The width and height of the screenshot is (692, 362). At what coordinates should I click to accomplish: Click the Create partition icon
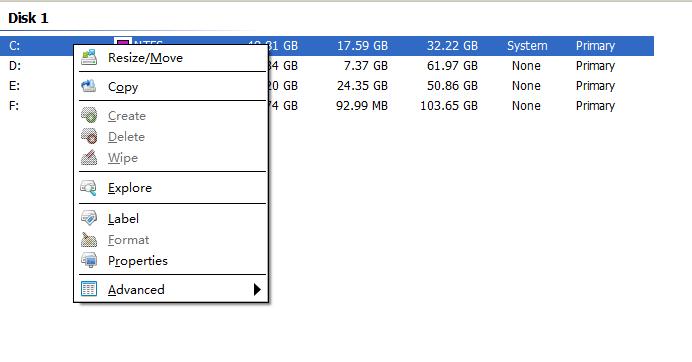(89, 115)
